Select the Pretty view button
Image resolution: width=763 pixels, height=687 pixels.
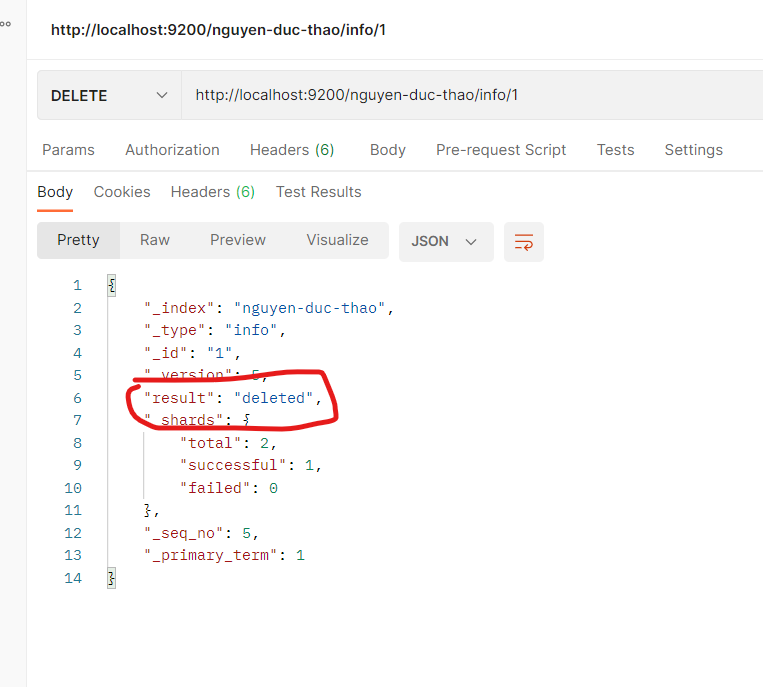click(78, 240)
